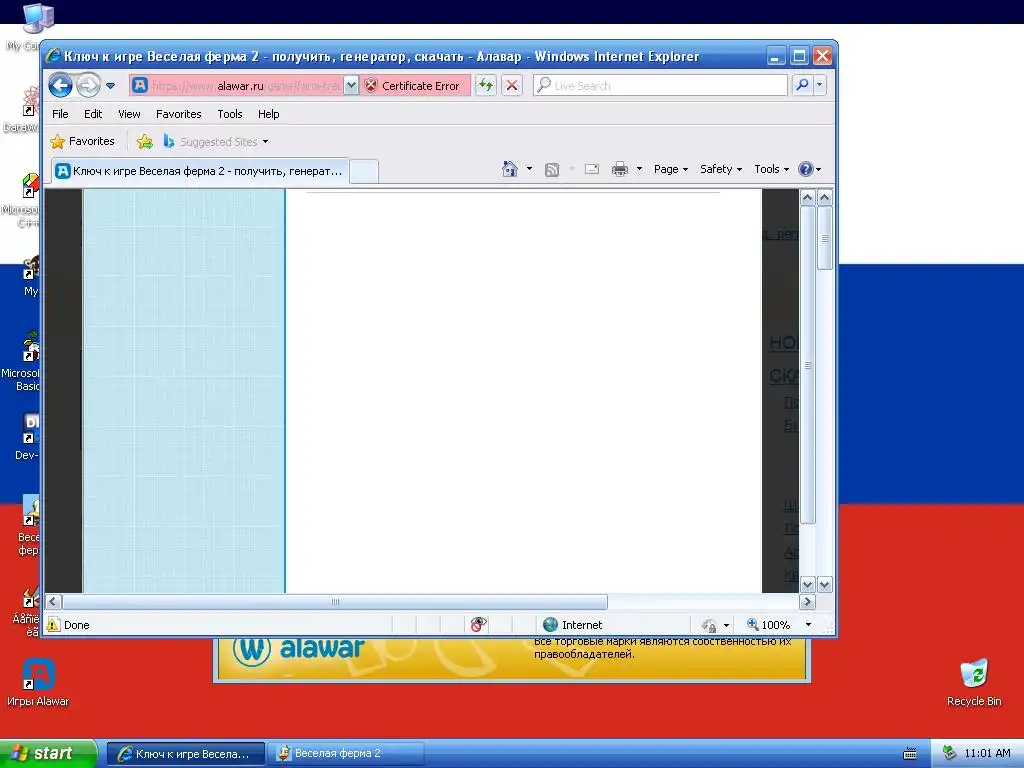
Task: Click the Alawar site icon in address bar
Action: pyautogui.click(x=140, y=86)
